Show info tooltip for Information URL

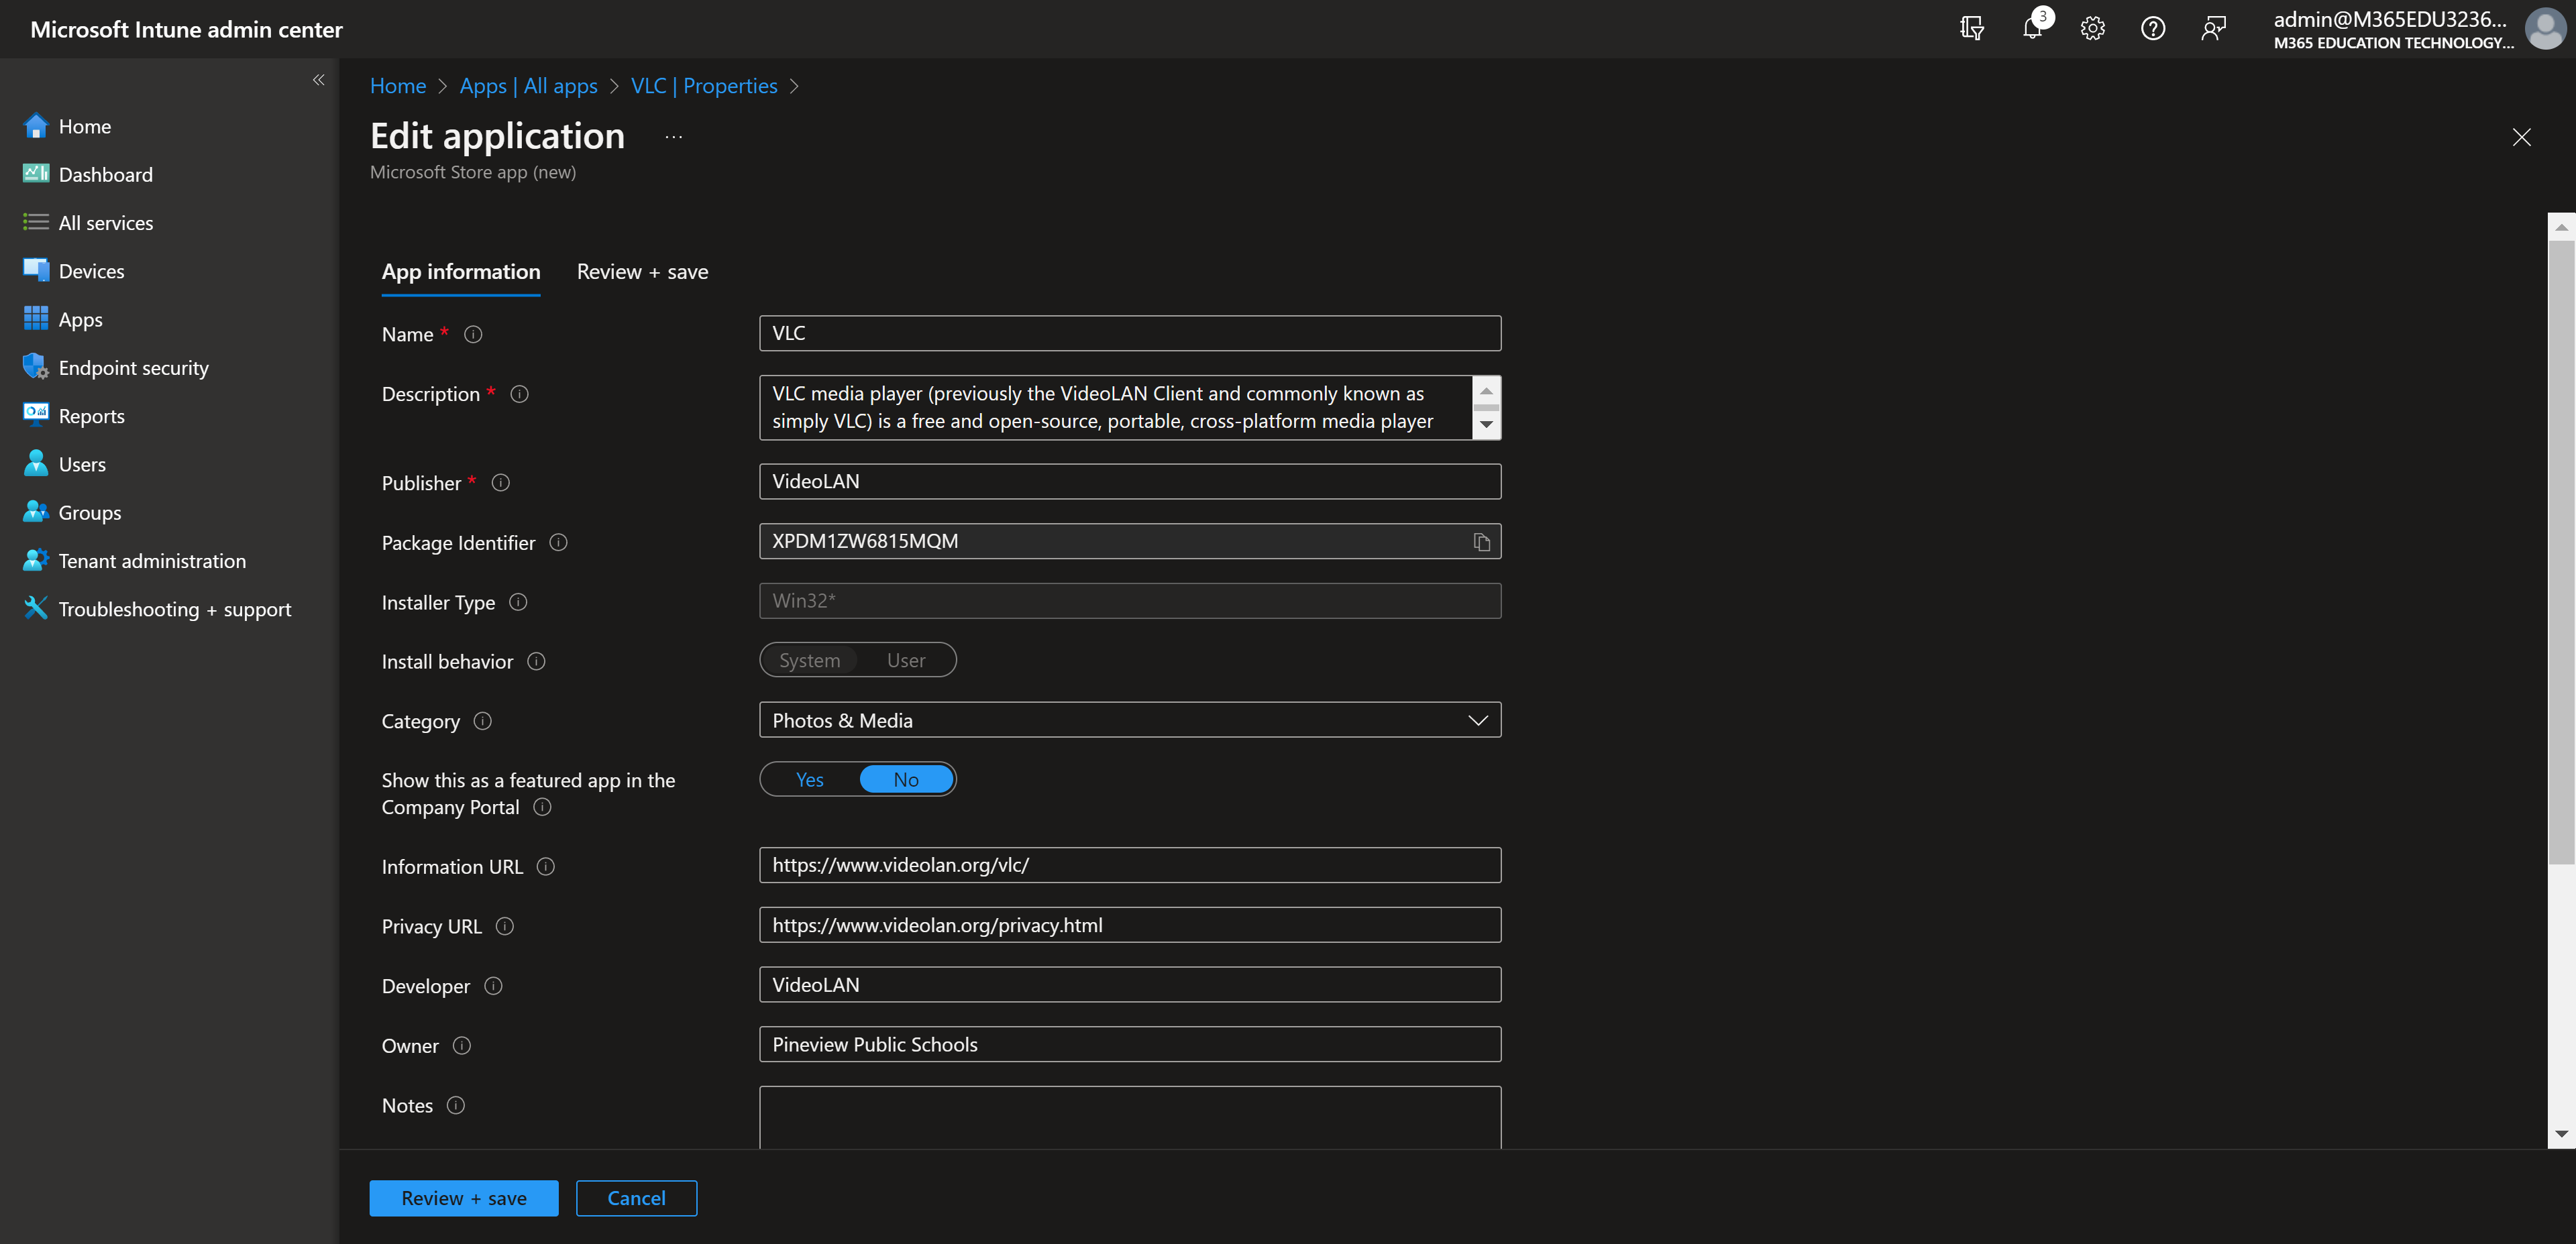[x=546, y=867]
